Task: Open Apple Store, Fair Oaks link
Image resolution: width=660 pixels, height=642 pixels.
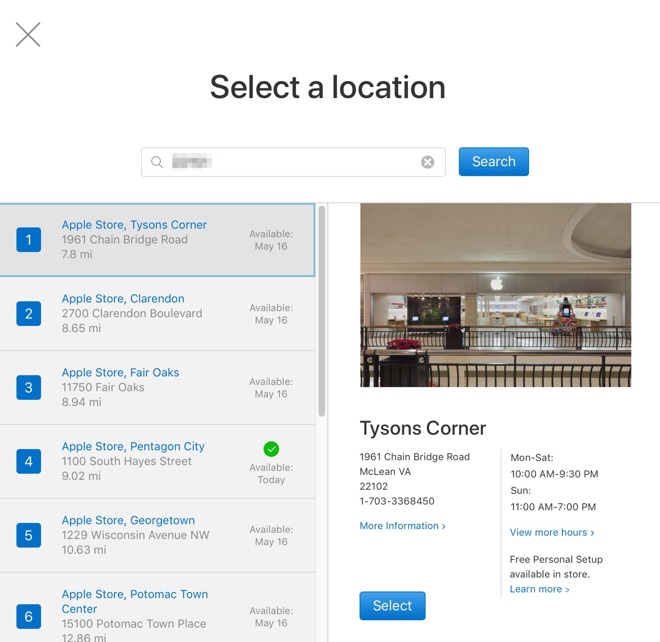Action: click(x=120, y=373)
